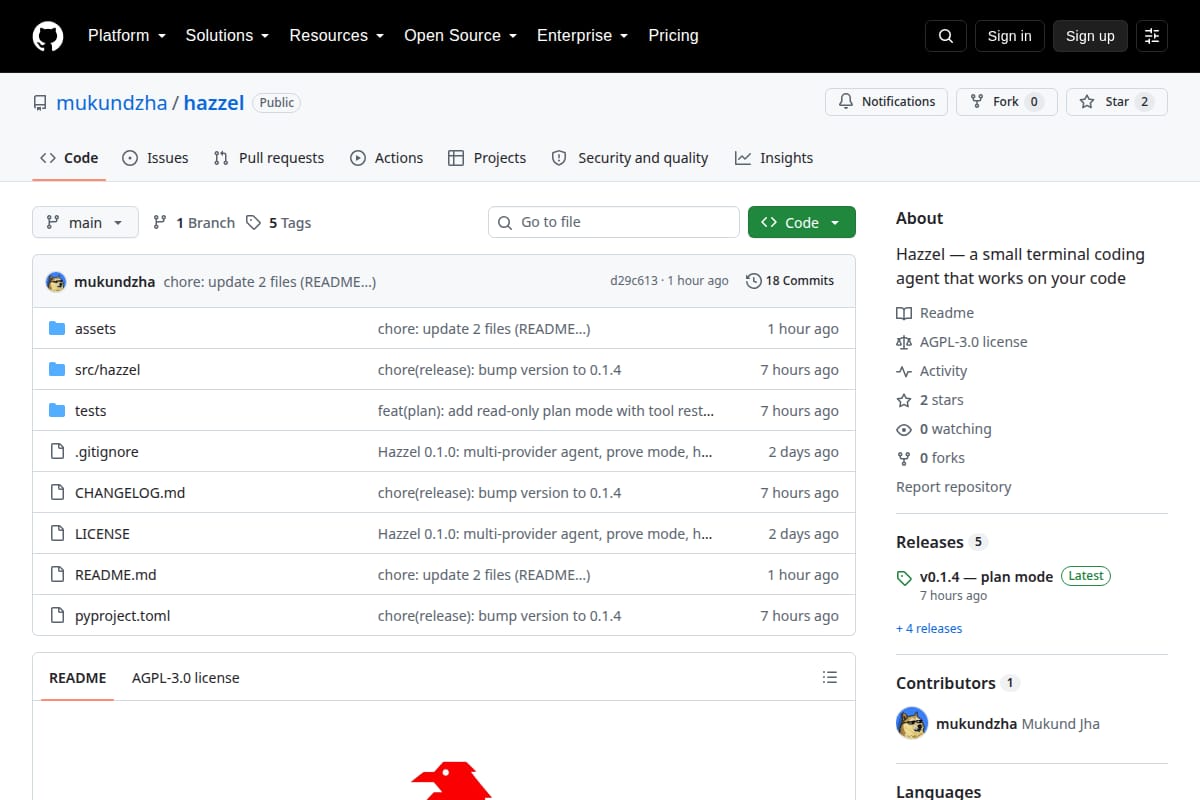
Task: Click the README.md file icon
Action: 57,575
